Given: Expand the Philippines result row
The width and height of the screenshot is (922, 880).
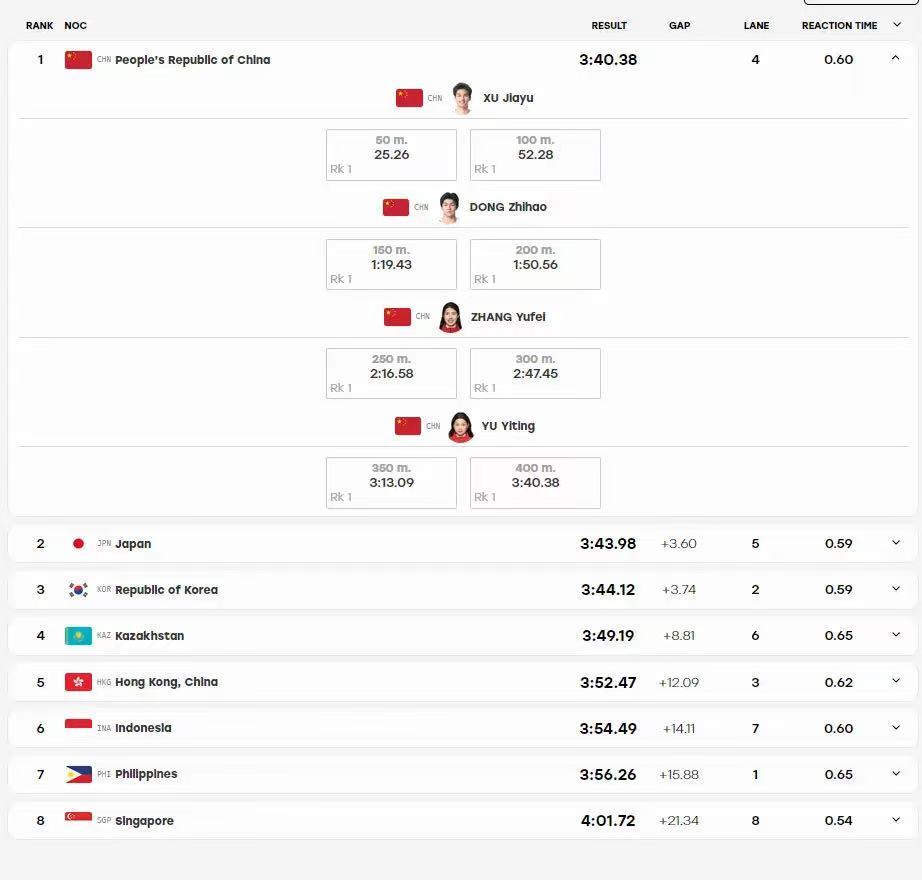Looking at the screenshot, I should click(x=896, y=773).
